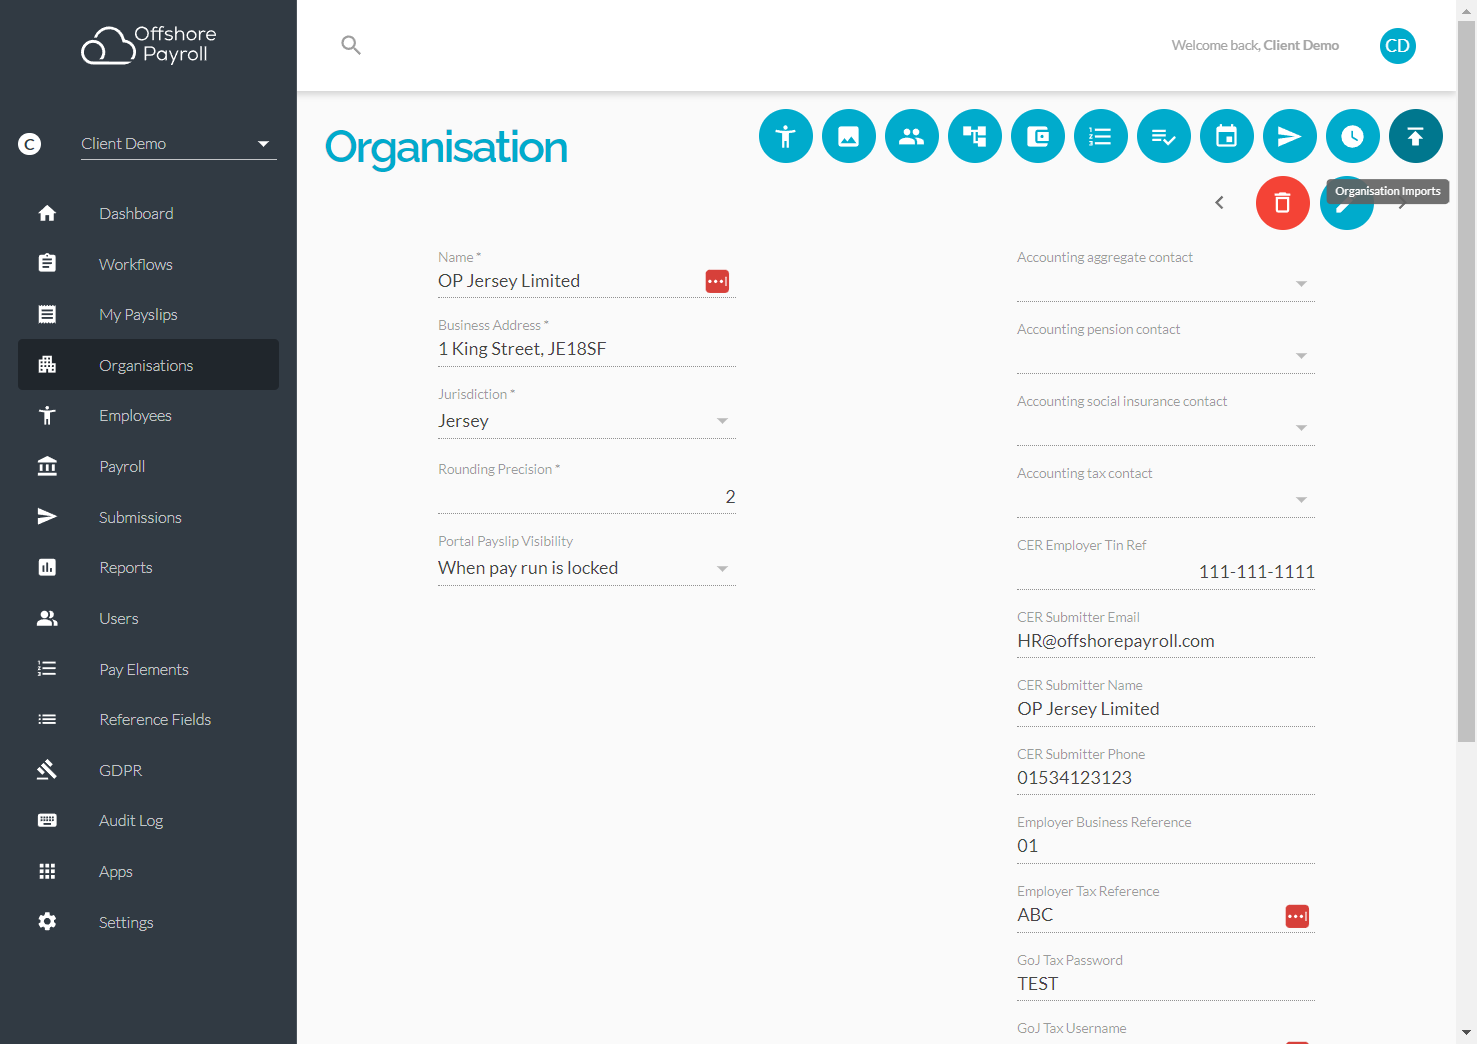1477x1044 pixels.
Task: Click the paper plane send icon in toolbar
Action: [1290, 136]
